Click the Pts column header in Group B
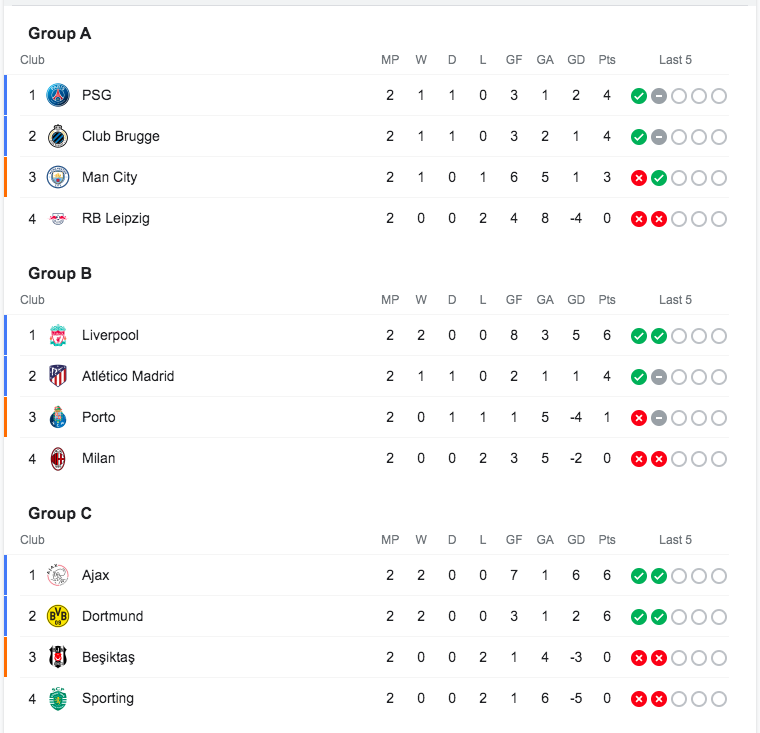This screenshot has height=733, width=760. 607,300
